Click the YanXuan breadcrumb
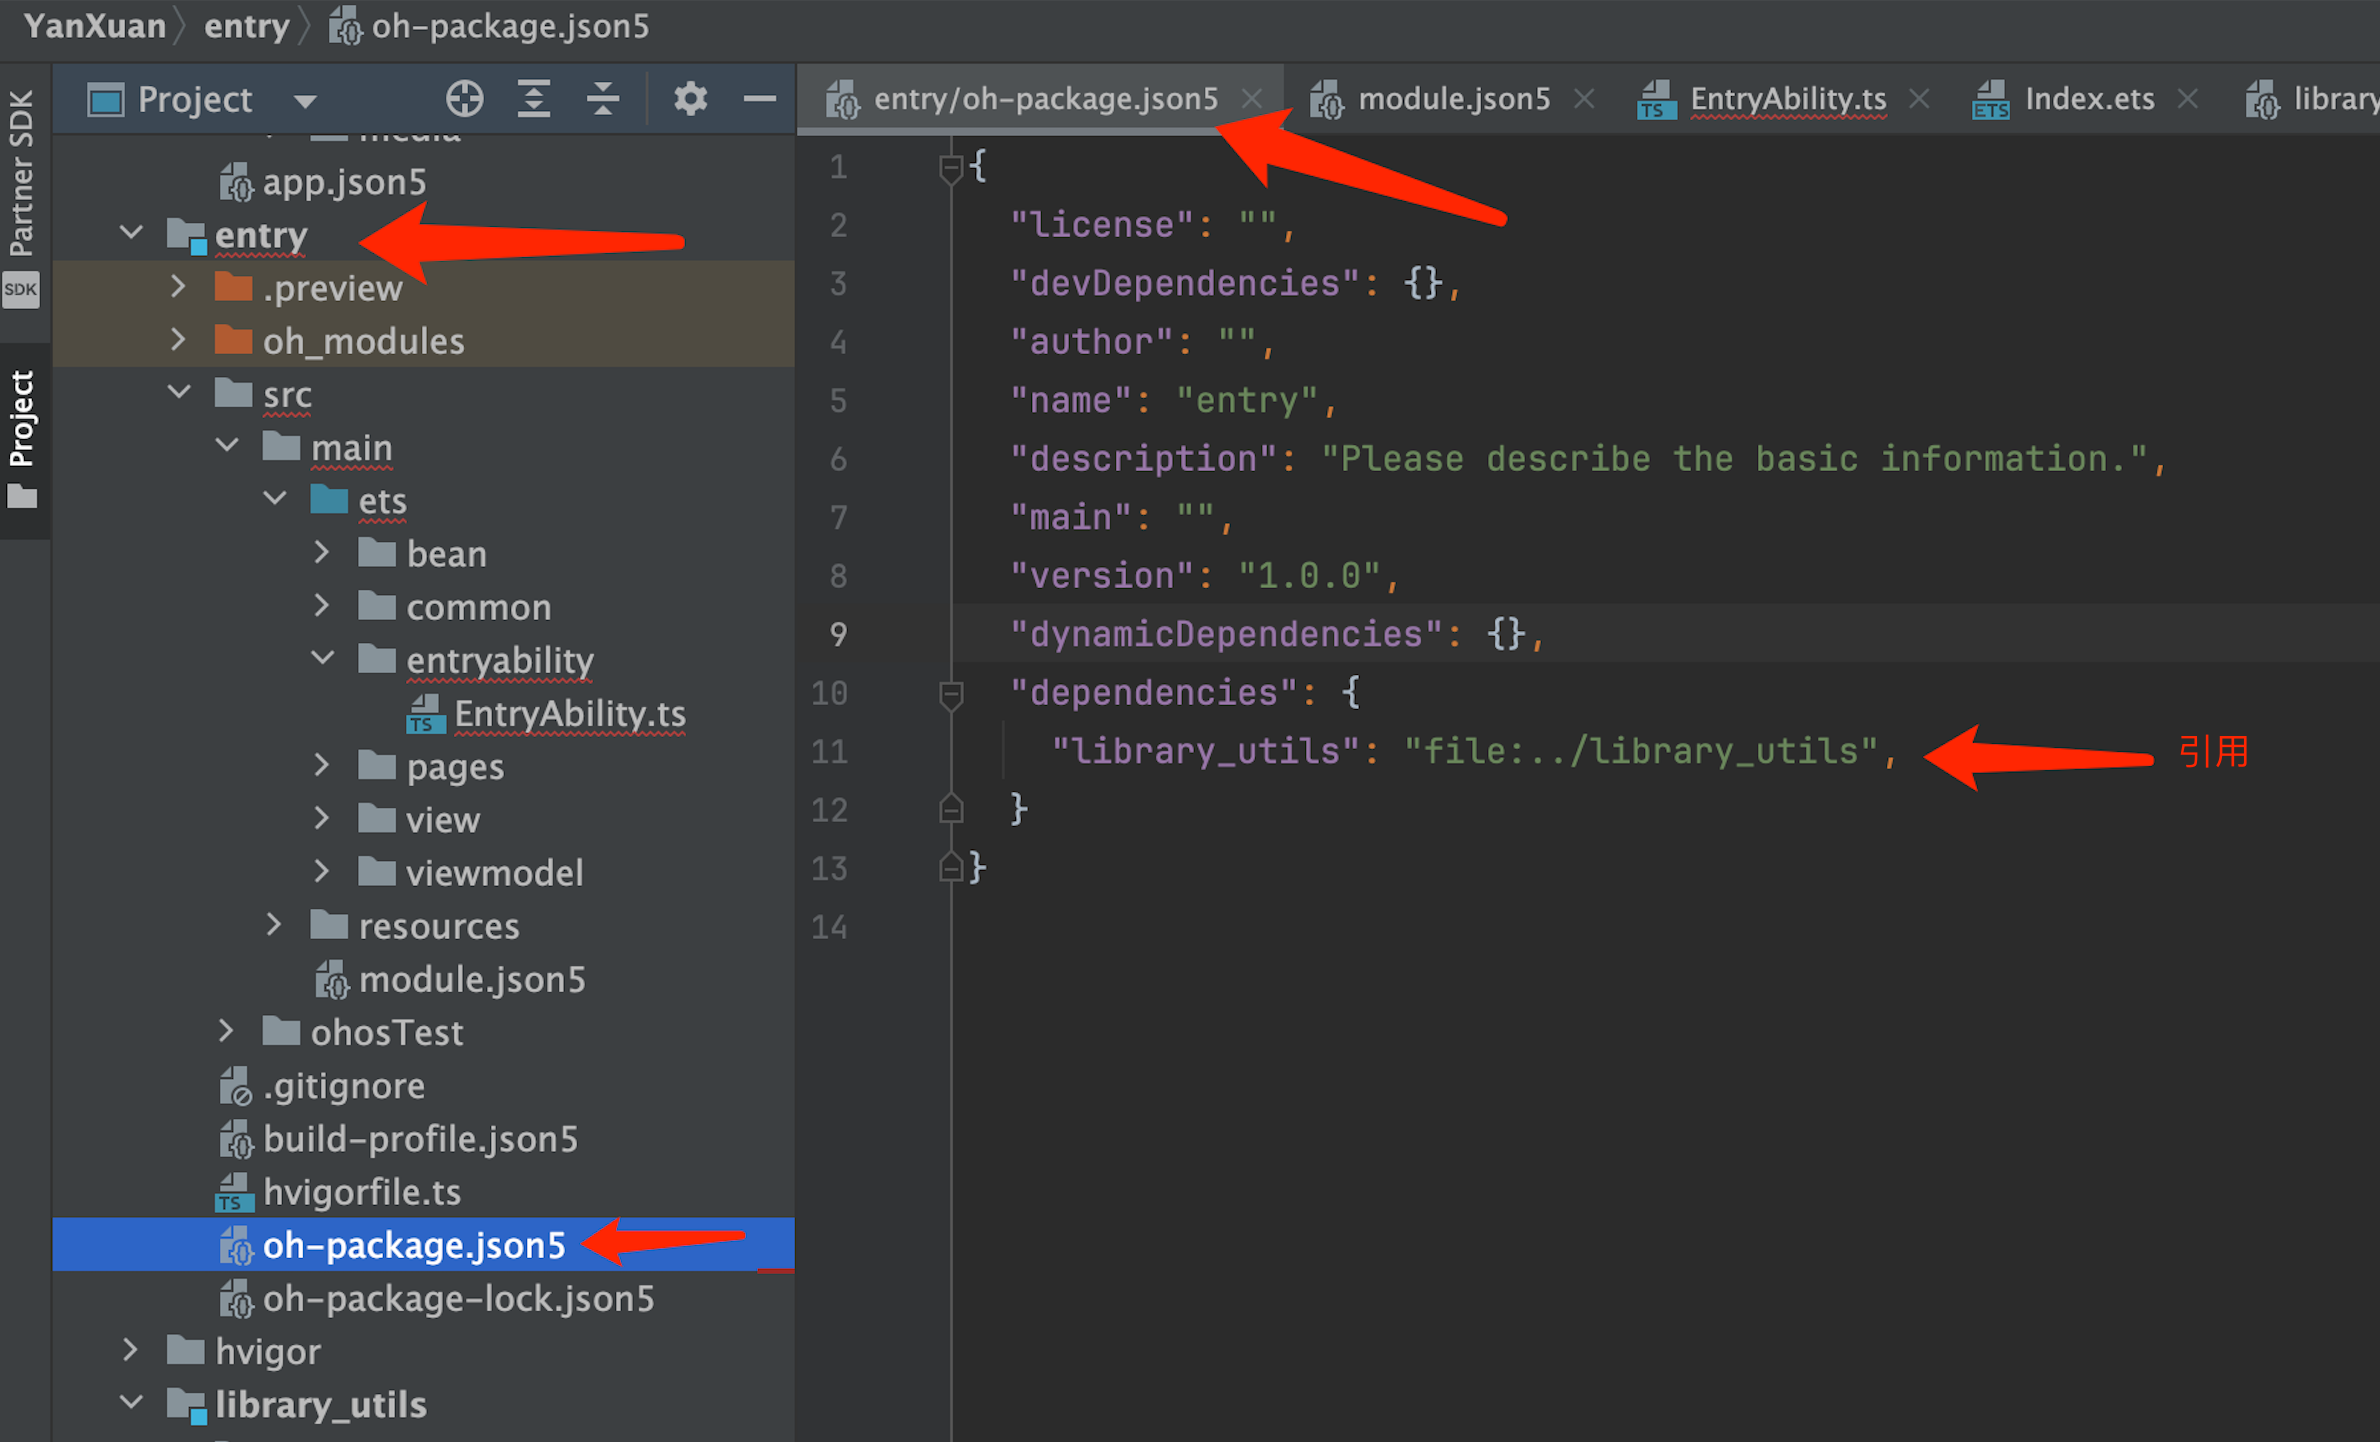2380x1442 pixels. point(95,26)
